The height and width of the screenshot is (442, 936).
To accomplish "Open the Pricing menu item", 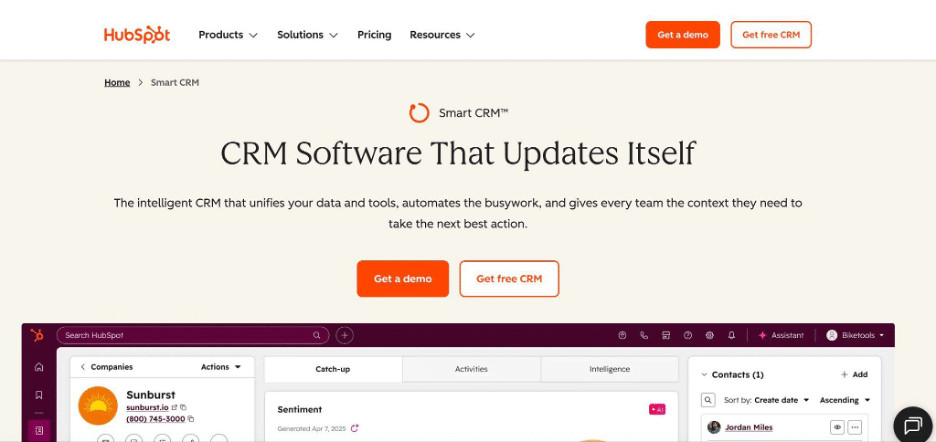I will point(374,35).
